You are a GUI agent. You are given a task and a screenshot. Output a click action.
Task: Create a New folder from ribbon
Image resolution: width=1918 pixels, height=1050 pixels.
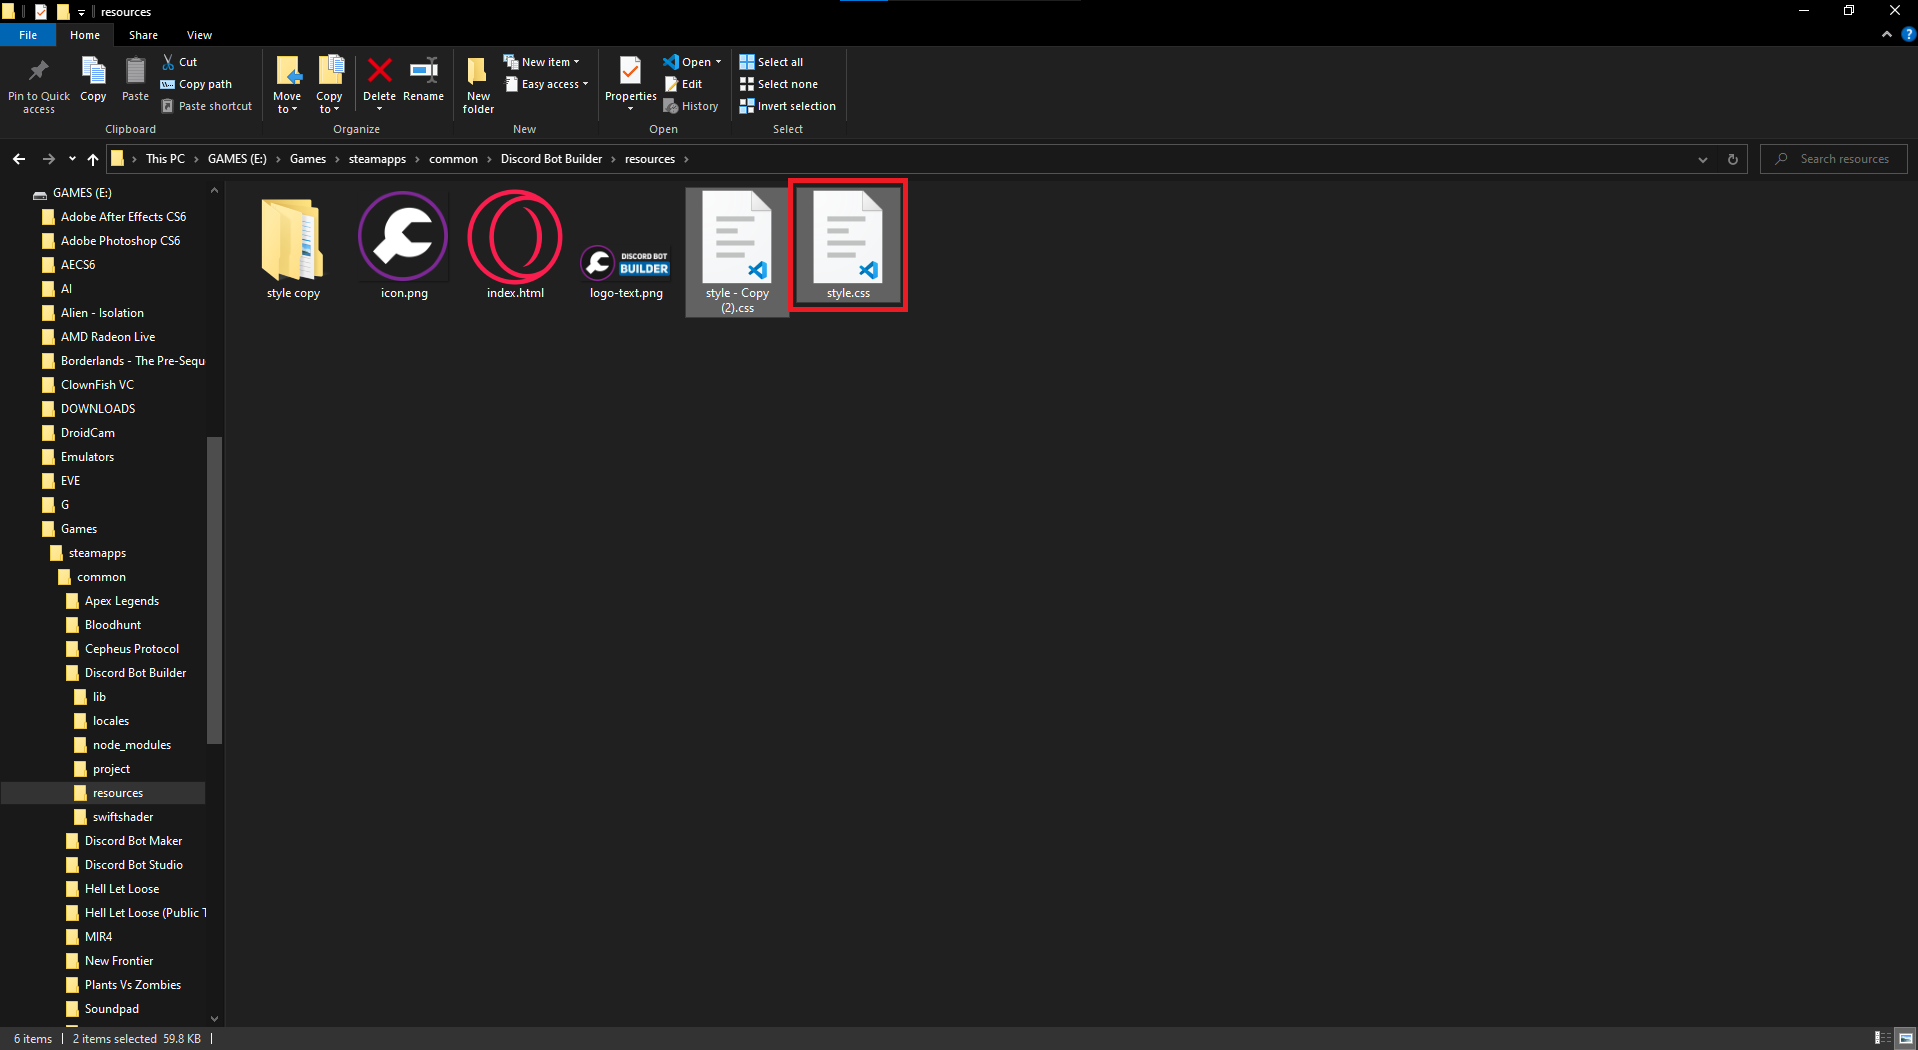point(478,82)
